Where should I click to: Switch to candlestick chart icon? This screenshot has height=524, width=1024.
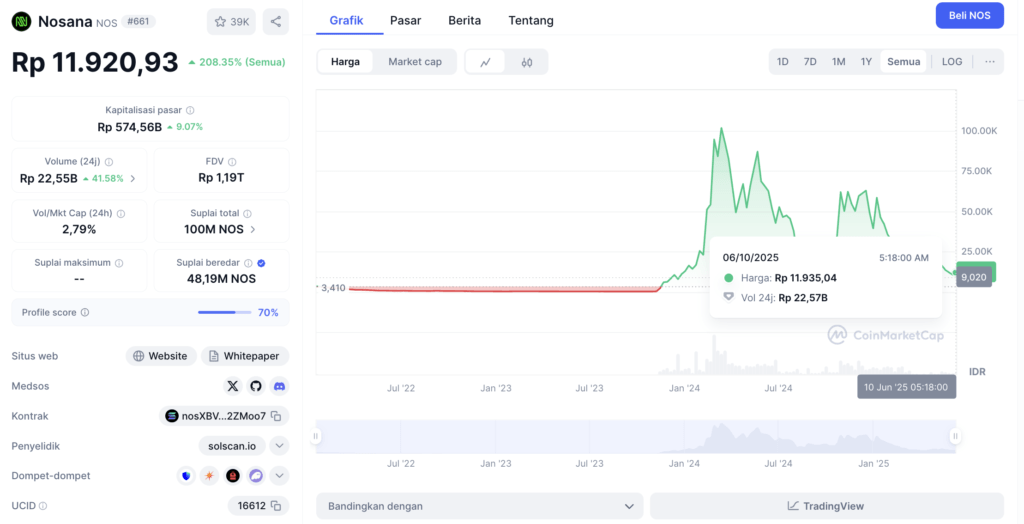coord(526,62)
